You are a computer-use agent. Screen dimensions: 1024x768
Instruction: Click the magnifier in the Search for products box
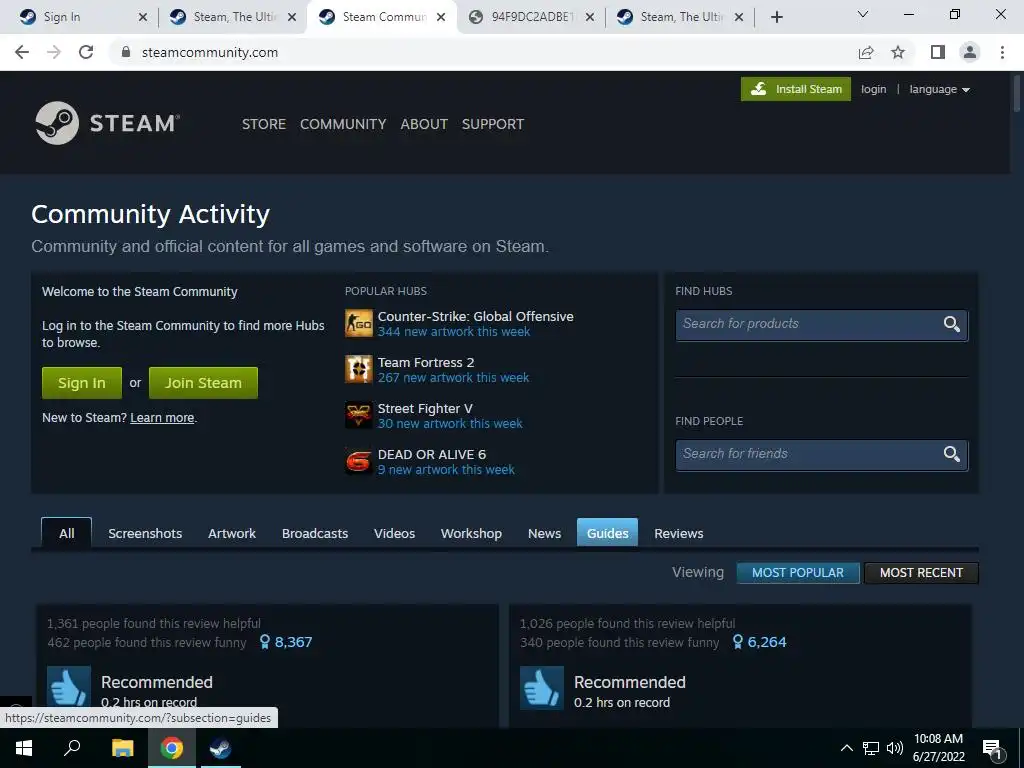pyautogui.click(x=952, y=324)
